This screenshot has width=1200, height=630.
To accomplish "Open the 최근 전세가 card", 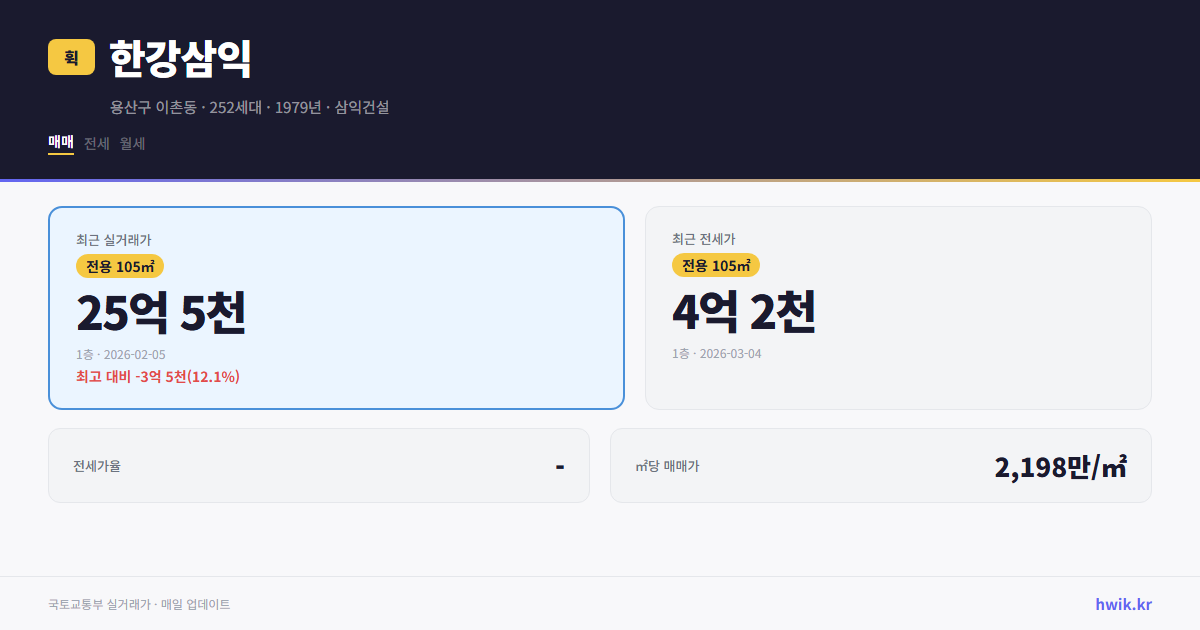I will coord(898,307).
